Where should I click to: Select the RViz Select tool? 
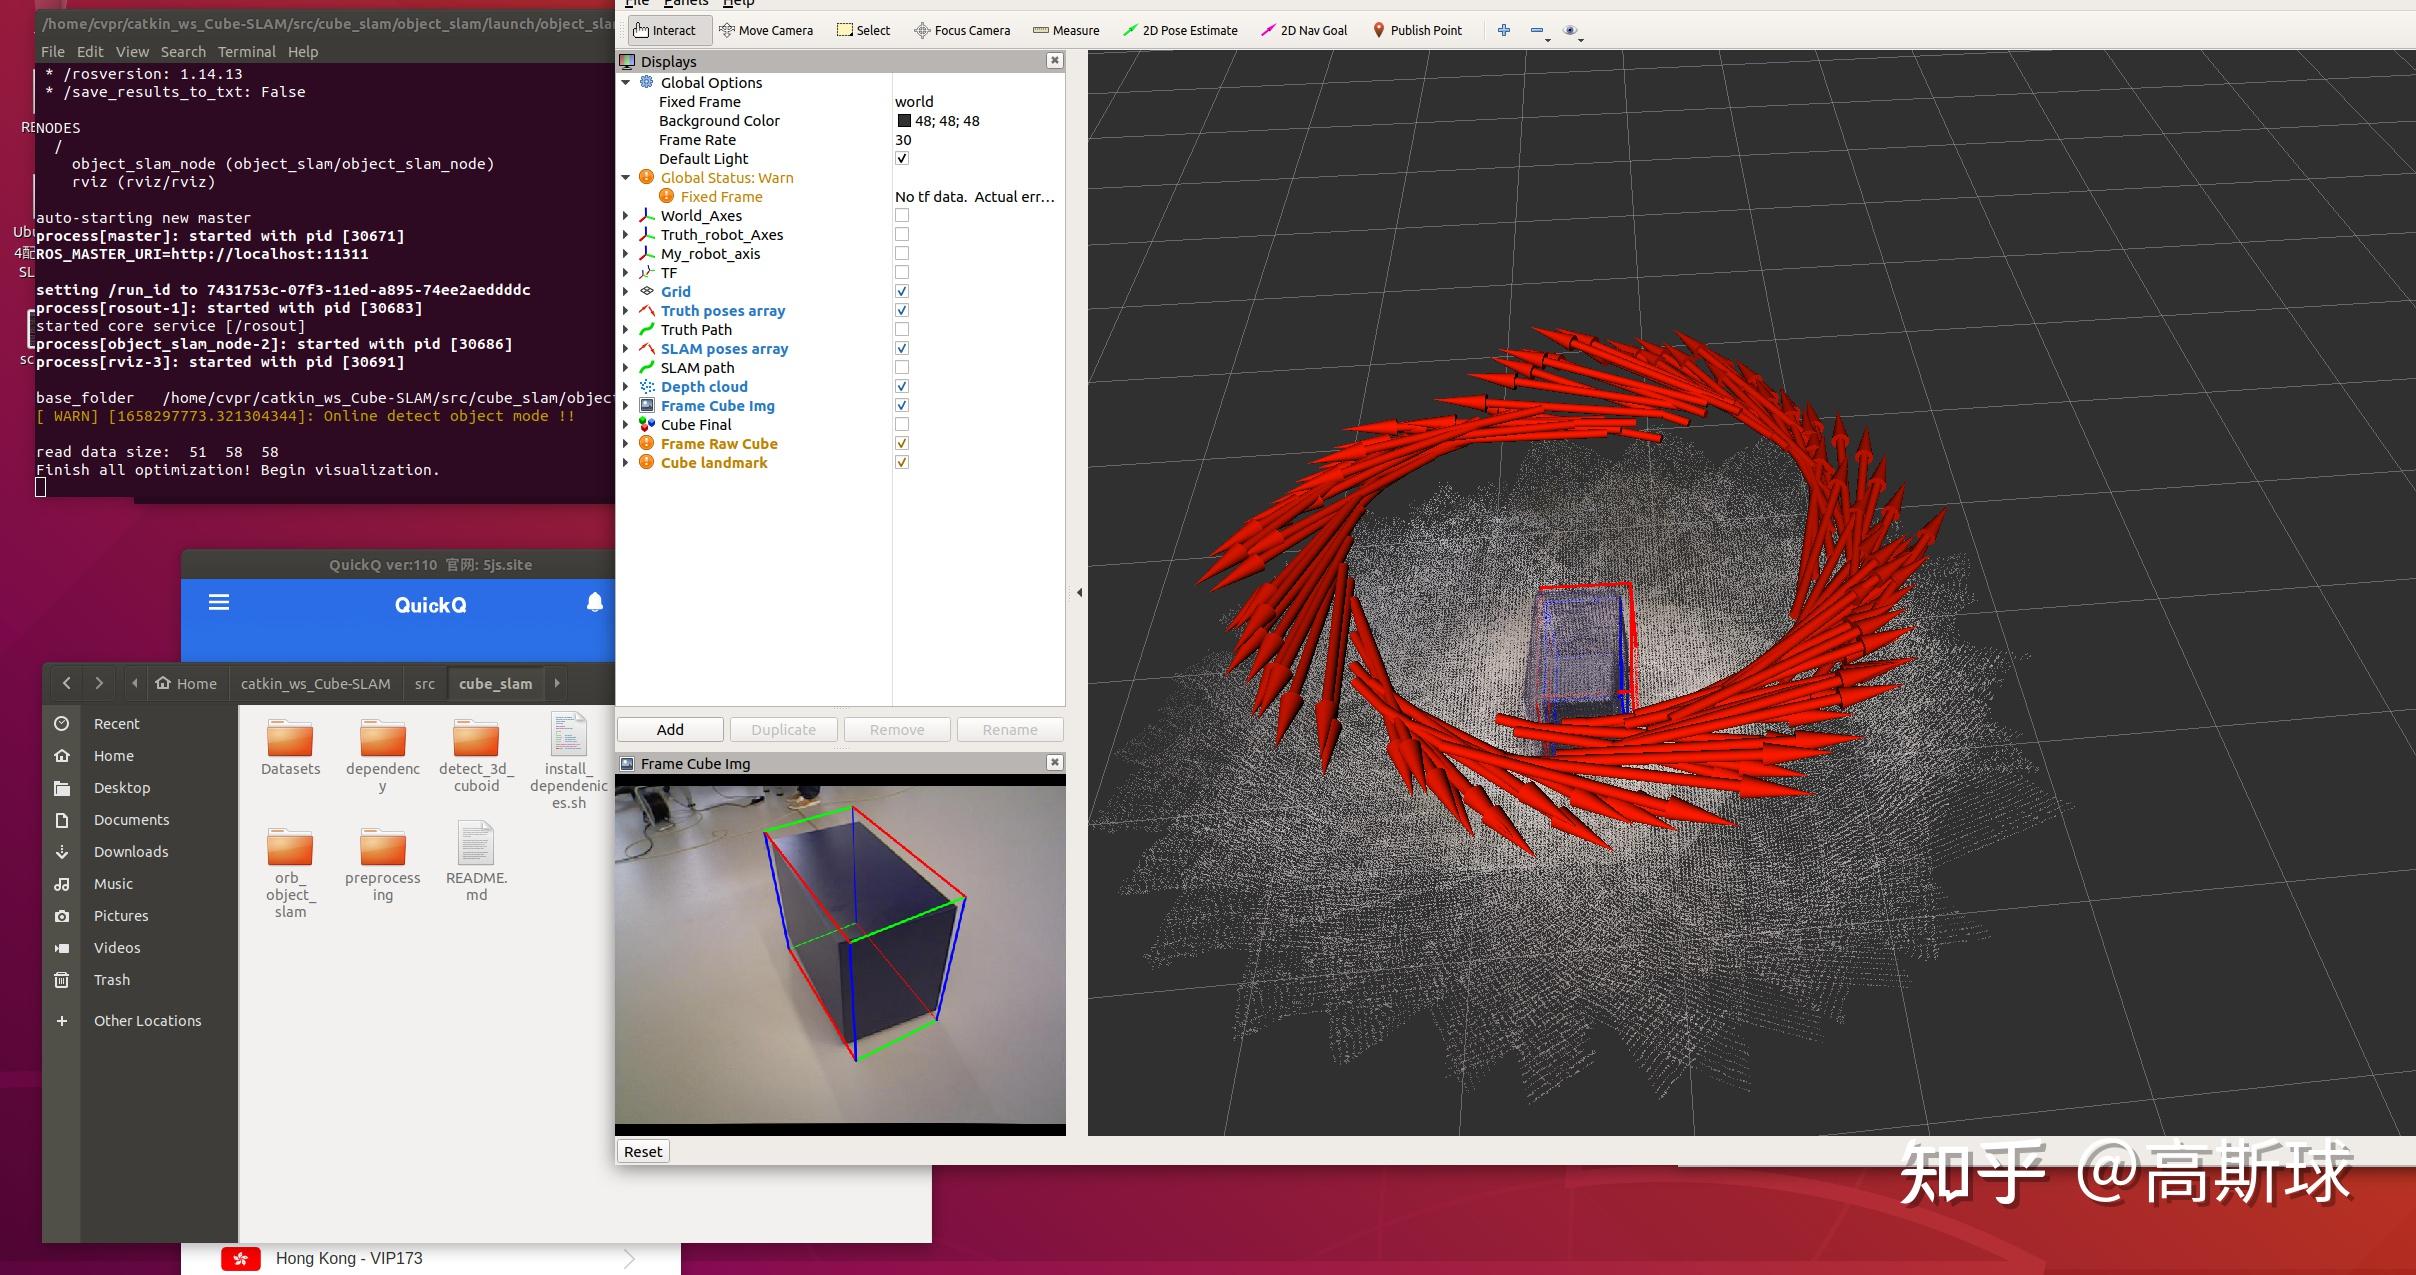(862, 30)
